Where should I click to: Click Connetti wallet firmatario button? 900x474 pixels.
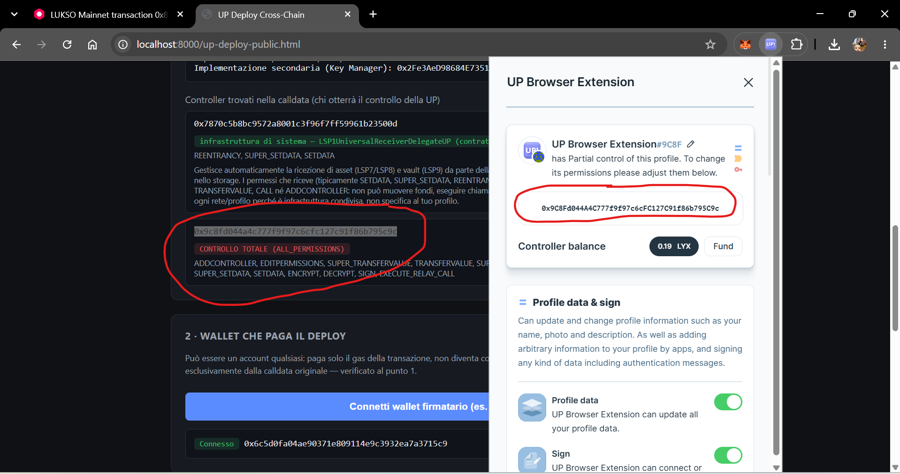pos(337,406)
